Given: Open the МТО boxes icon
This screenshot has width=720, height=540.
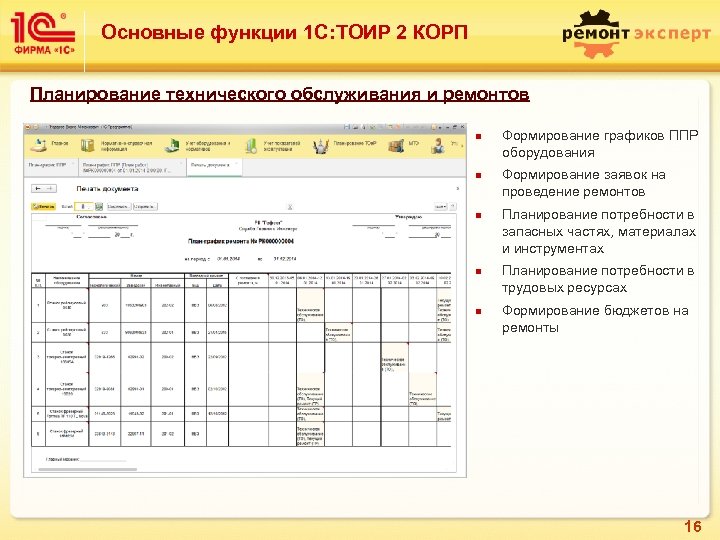Looking at the screenshot, I should 396,146.
